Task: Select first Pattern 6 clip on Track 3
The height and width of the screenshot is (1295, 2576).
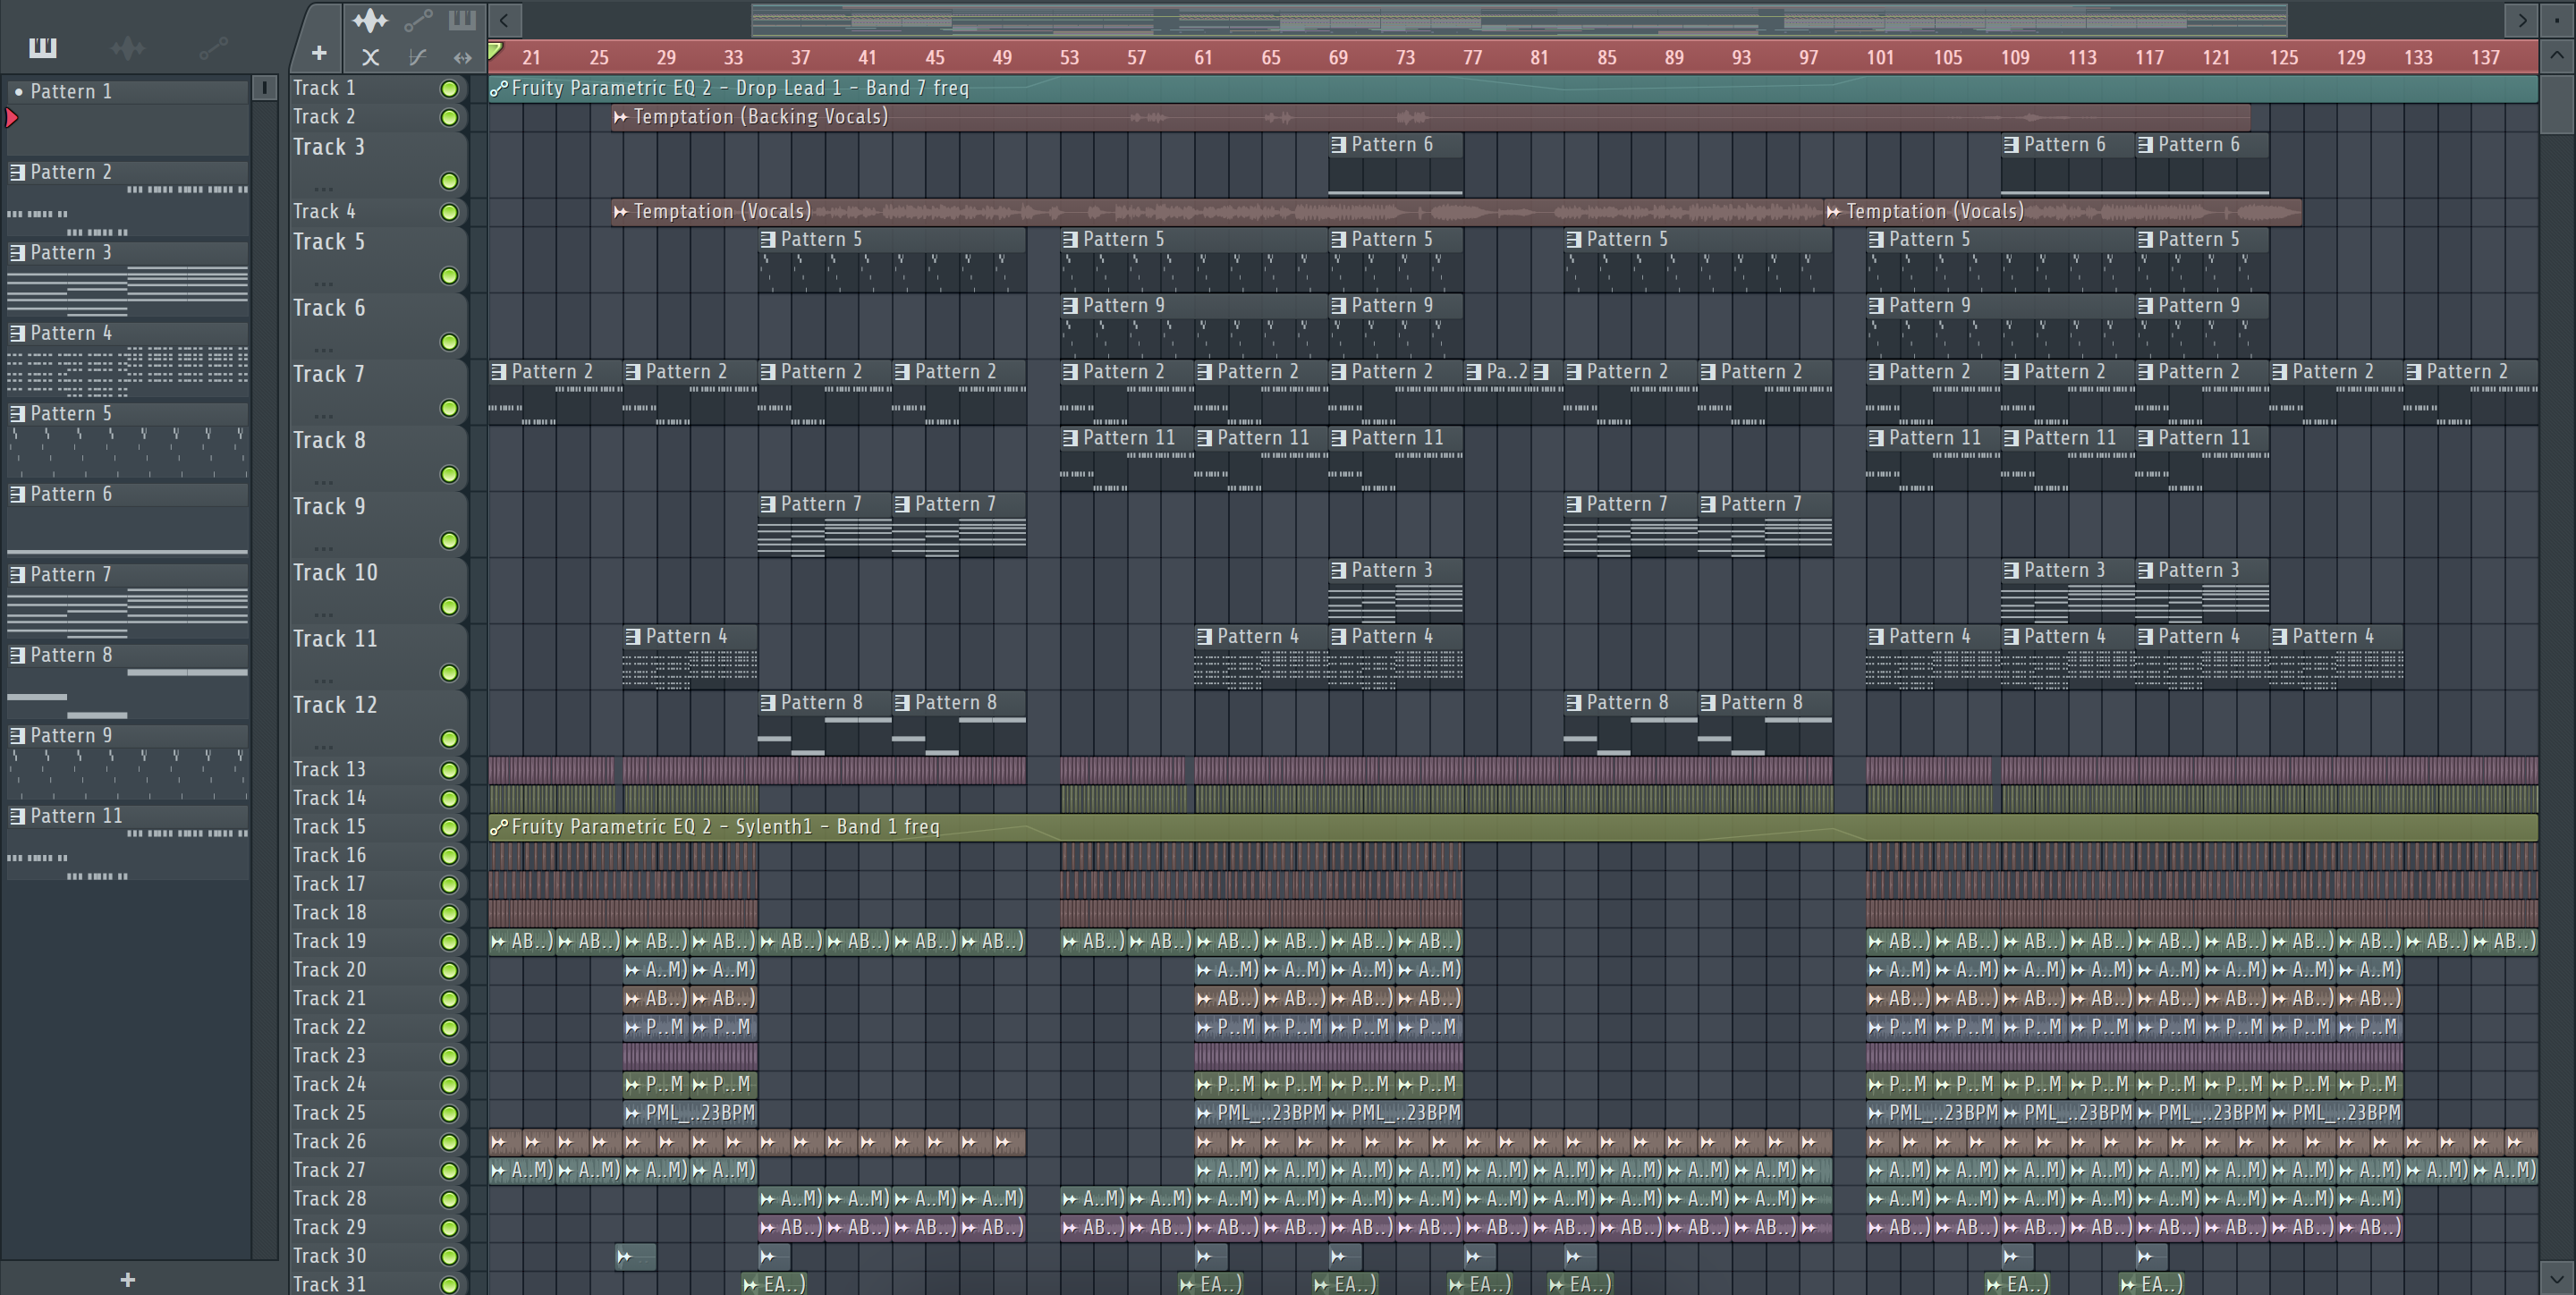Action: coord(1395,164)
